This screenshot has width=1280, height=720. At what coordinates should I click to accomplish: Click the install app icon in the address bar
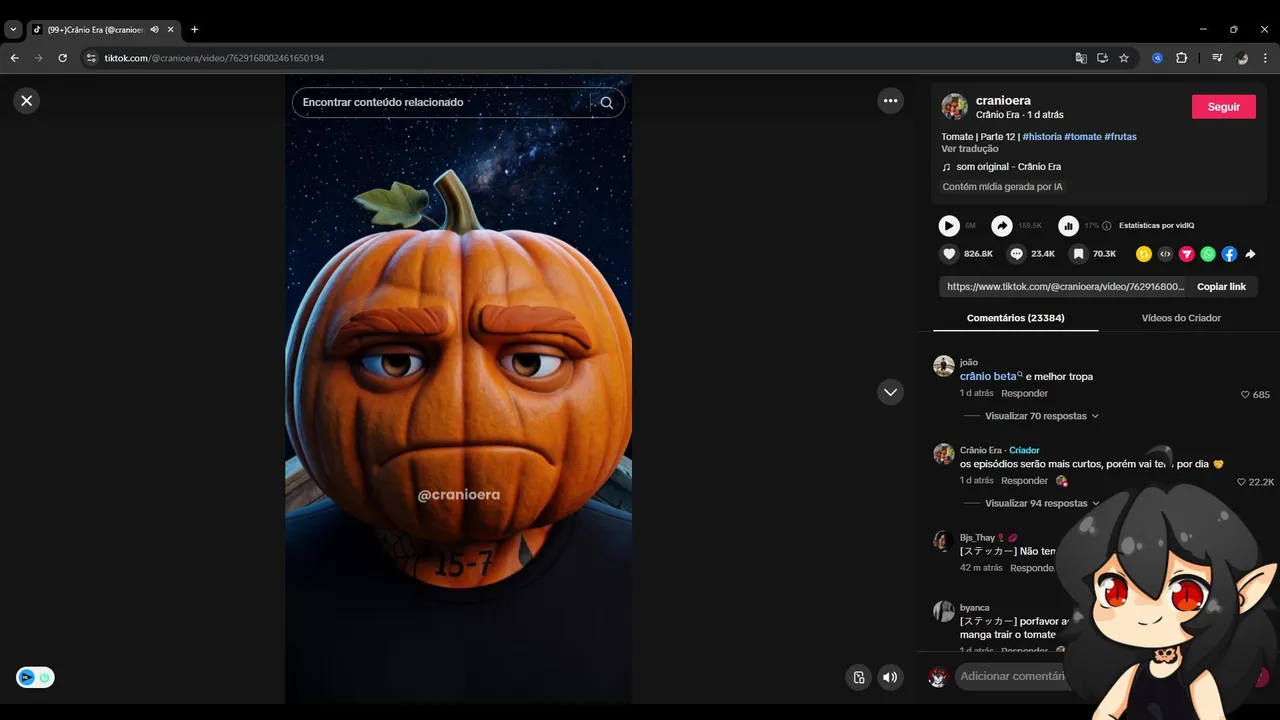pos(1102,58)
